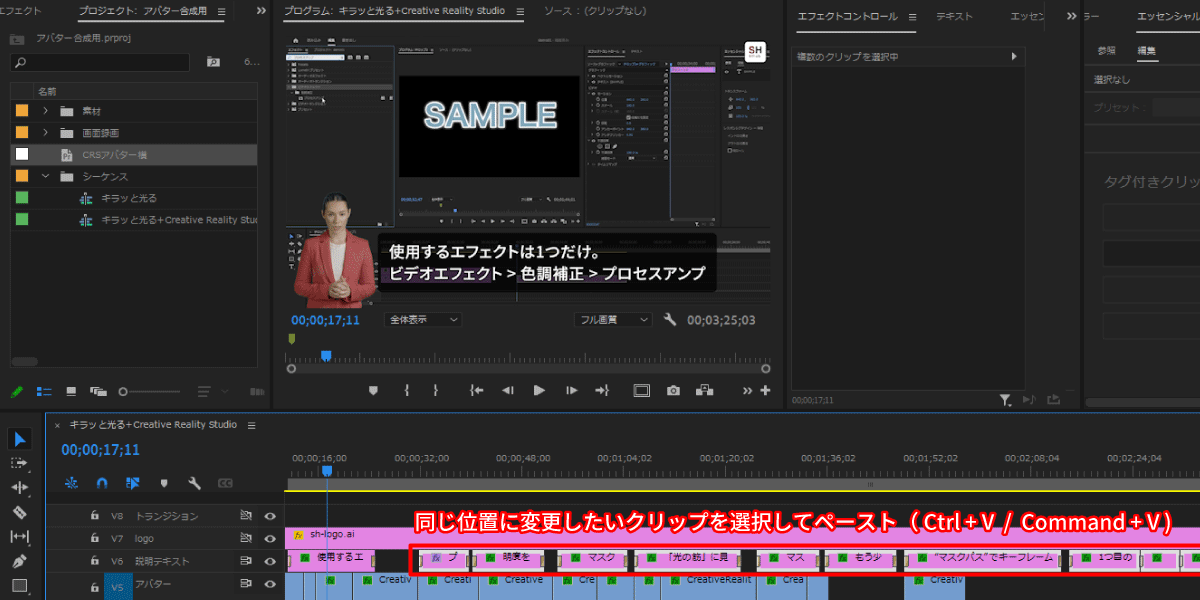The height and width of the screenshot is (600, 1200).
Task: Select the Ripple Edit tool
Action: 20,488
